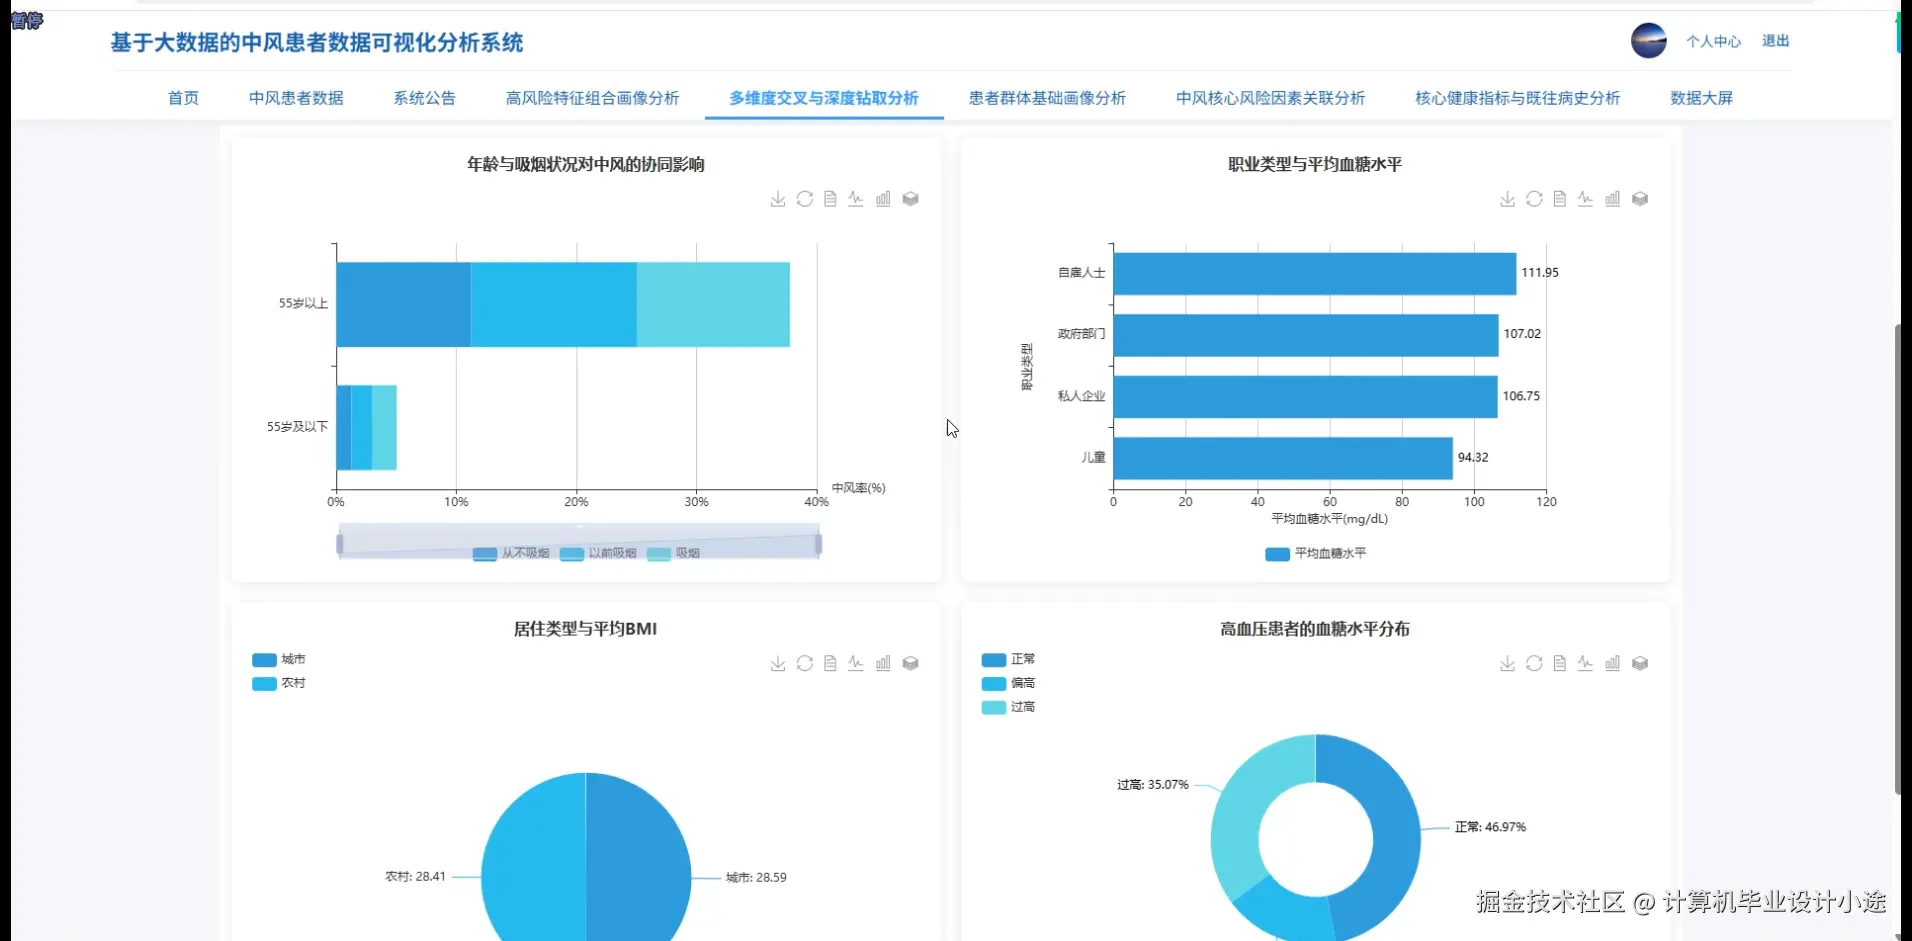Viewport: 1912px width, 941px height.
Task: Open the 系统公告 tab
Action: pyautogui.click(x=424, y=98)
